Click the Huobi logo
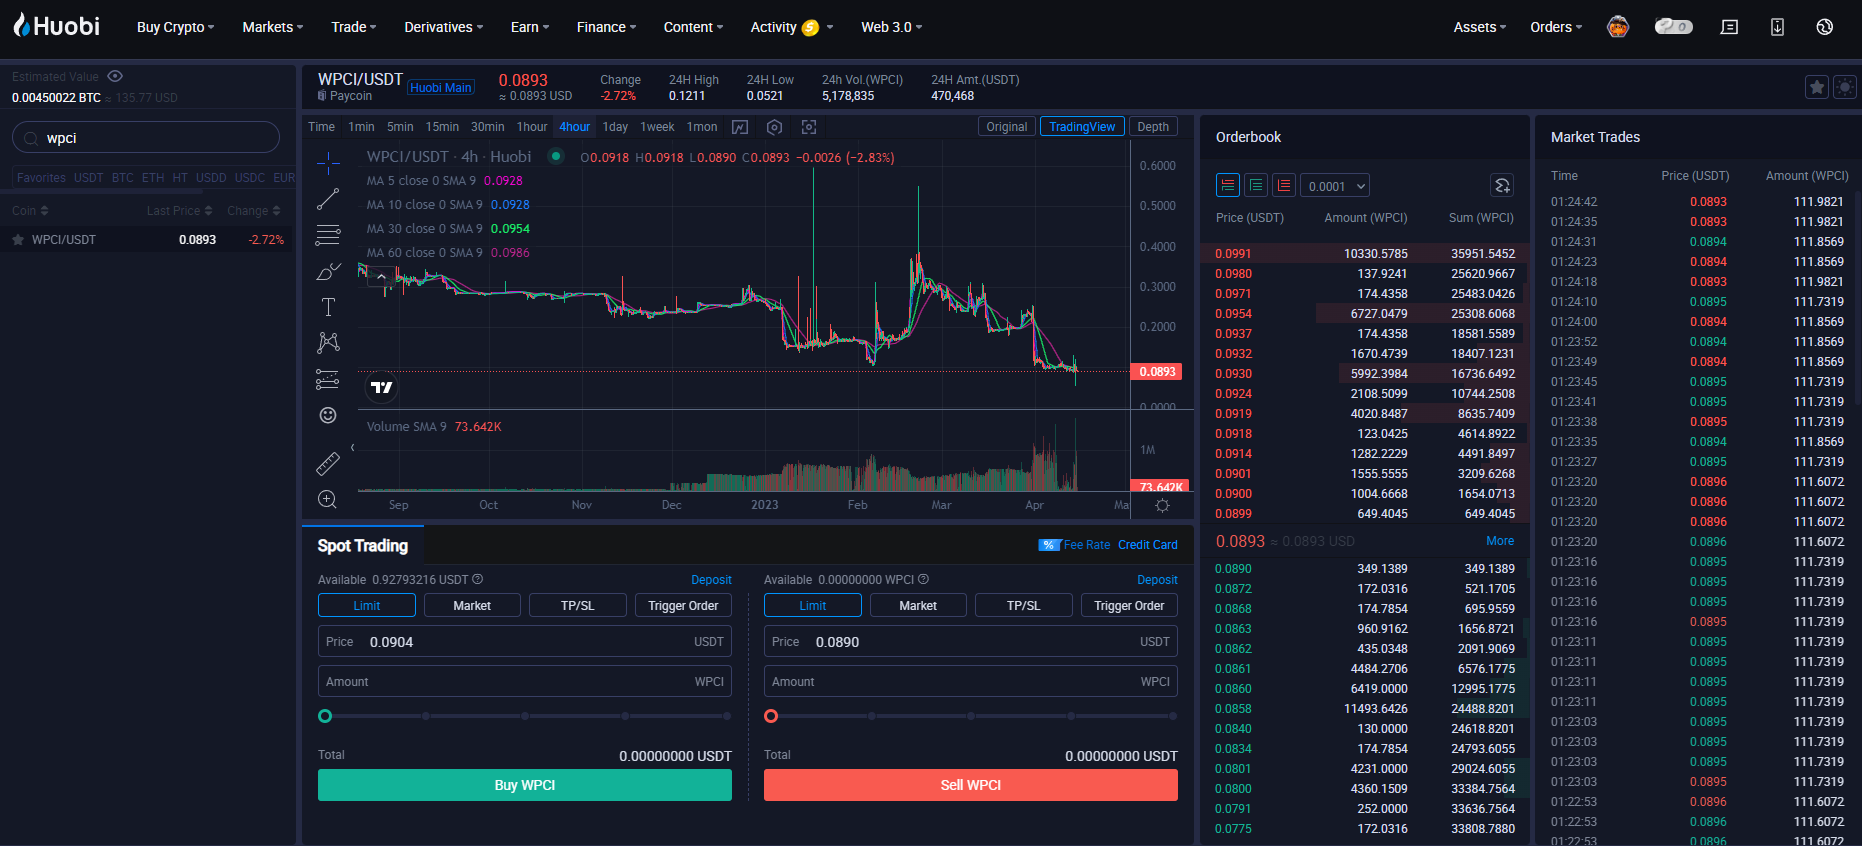Image resolution: width=1862 pixels, height=846 pixels. click(x=57, y=26)
